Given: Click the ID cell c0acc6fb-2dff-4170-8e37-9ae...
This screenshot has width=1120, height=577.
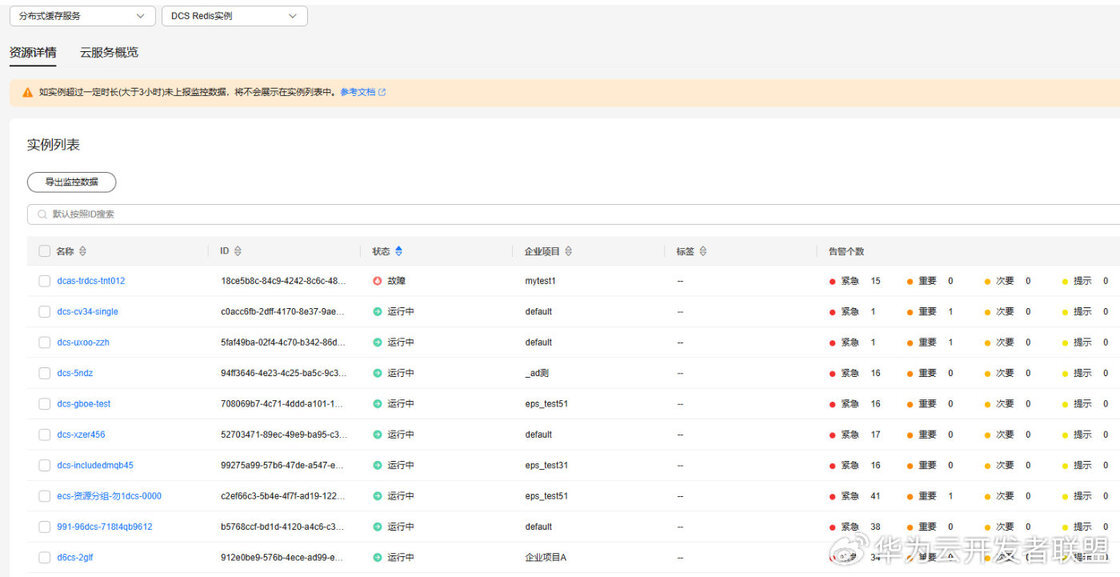Looking at the screenshot, I should pos(284,312).
